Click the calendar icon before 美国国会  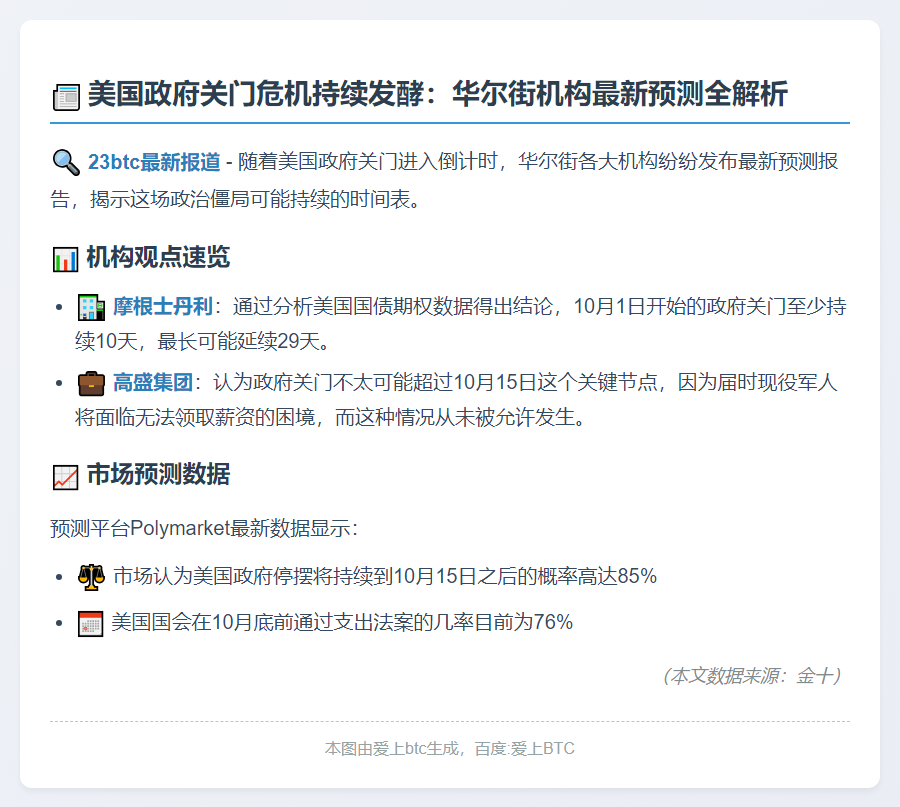point(90,623)
